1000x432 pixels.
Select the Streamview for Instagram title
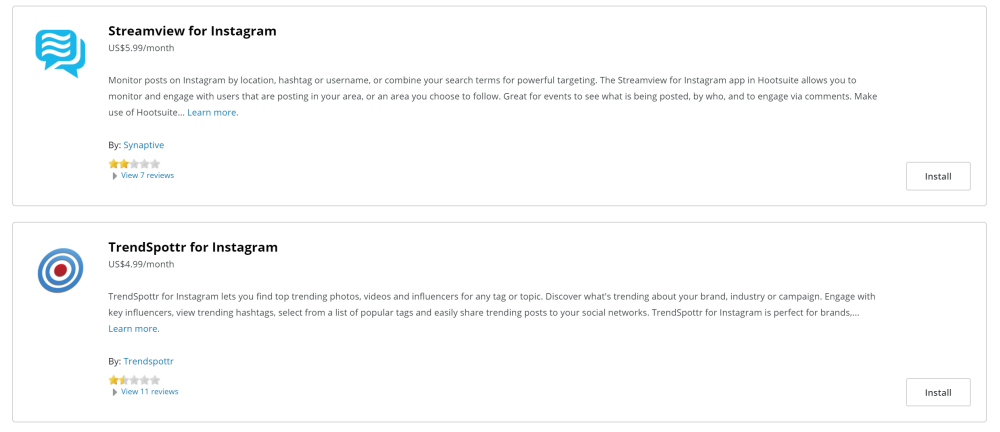click(x=193, y=31)
